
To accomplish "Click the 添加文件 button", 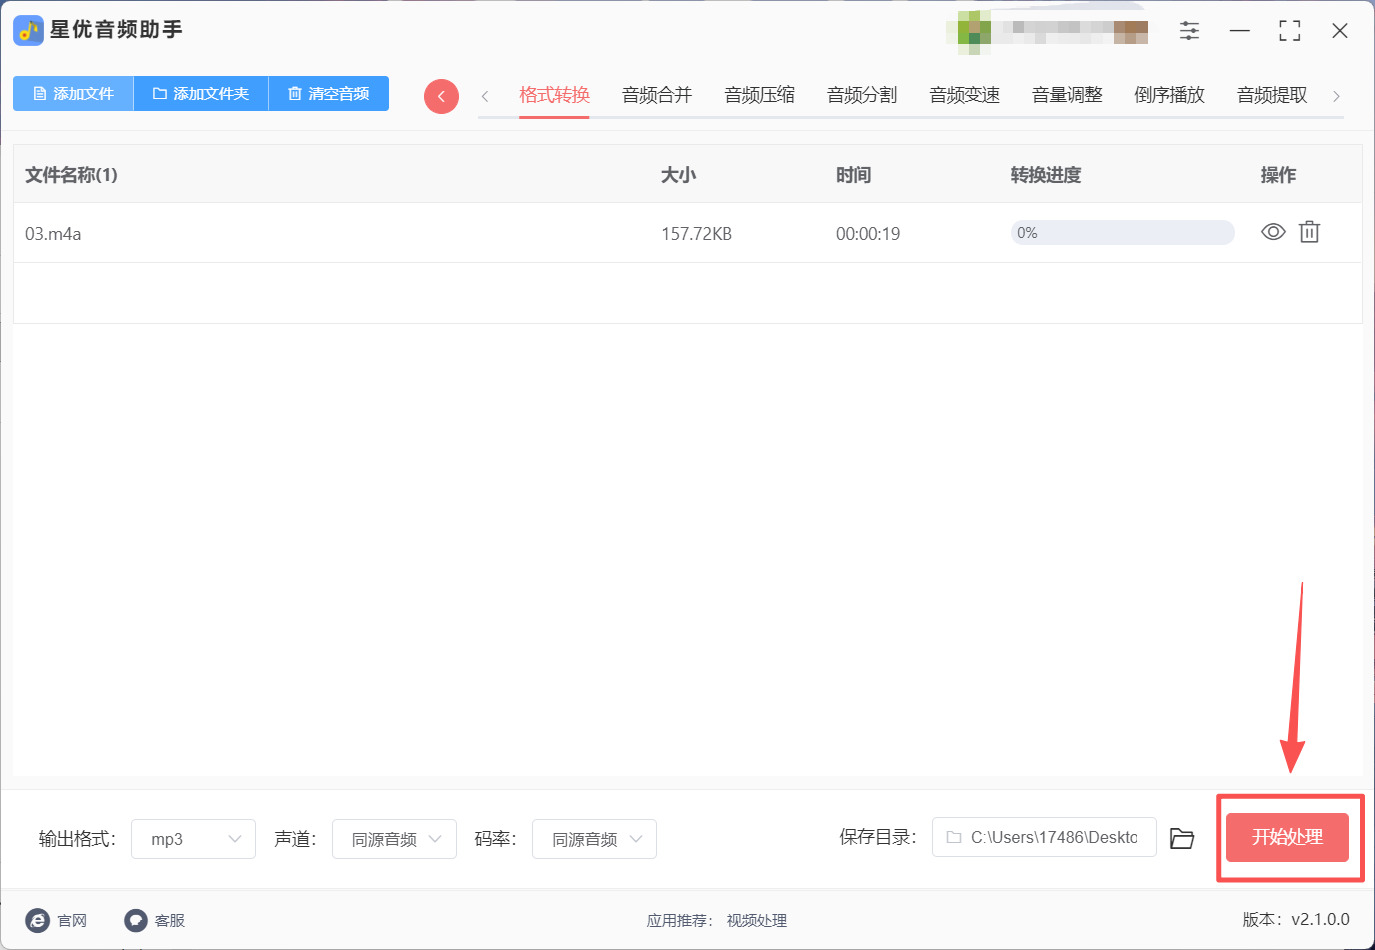I will (x=73, y=93).
